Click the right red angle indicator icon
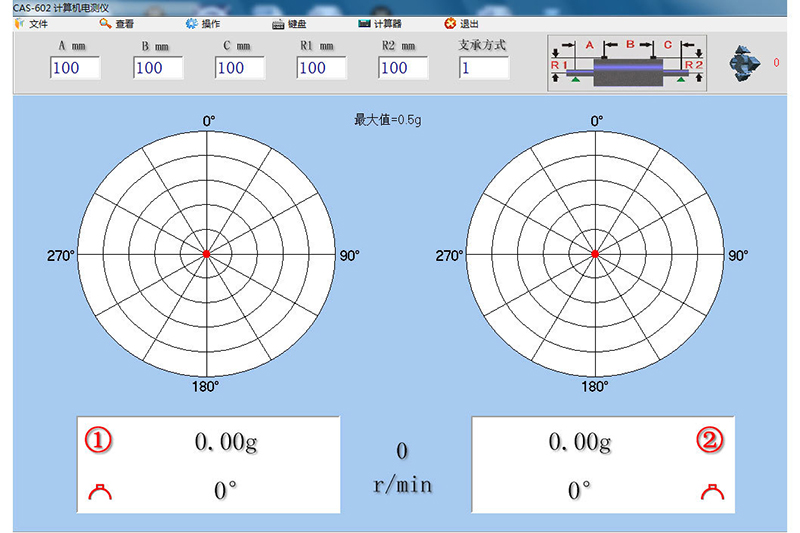The width and height of the screenshot is (800, 533). (x=710, y=491)
